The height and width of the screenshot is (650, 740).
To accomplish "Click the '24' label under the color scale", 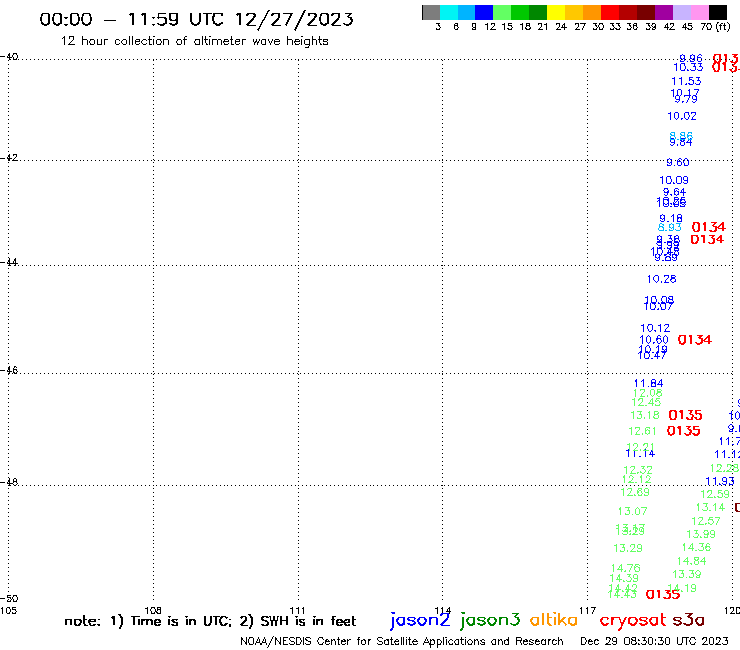I will (x=561, y=26).
